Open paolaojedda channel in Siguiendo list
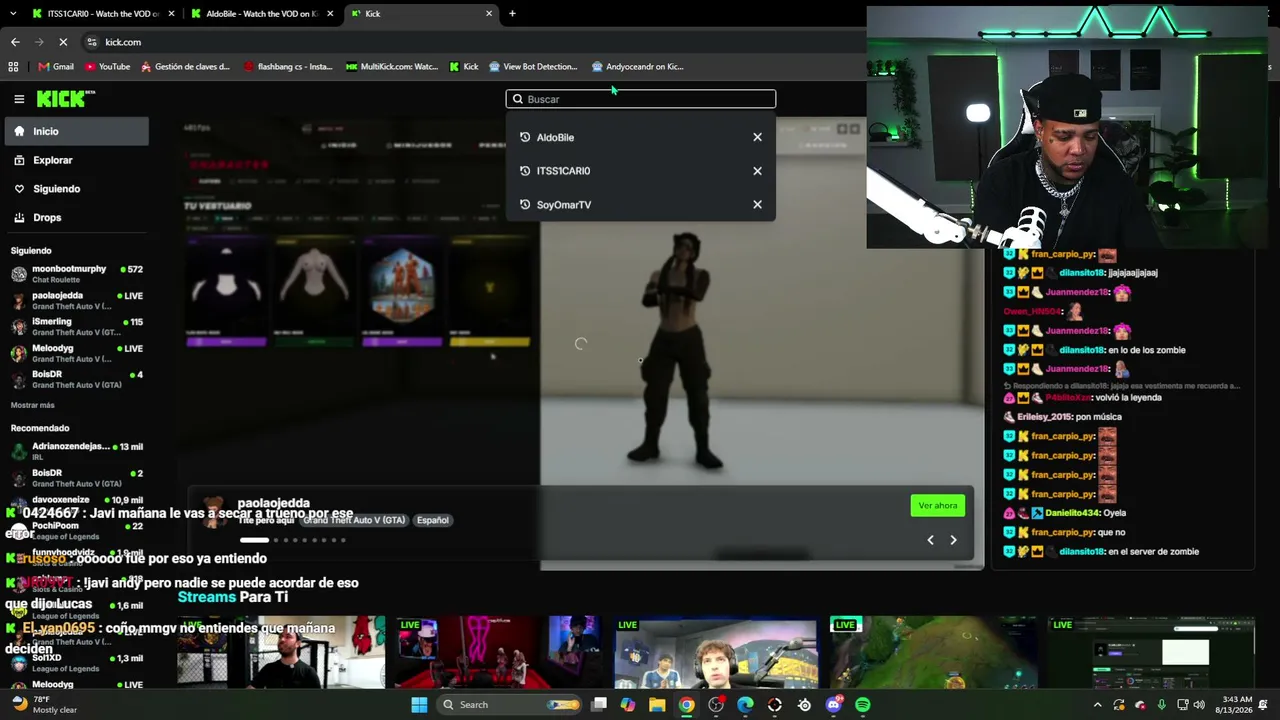This screenshot has width=1280, height=720. pos(76,300)
